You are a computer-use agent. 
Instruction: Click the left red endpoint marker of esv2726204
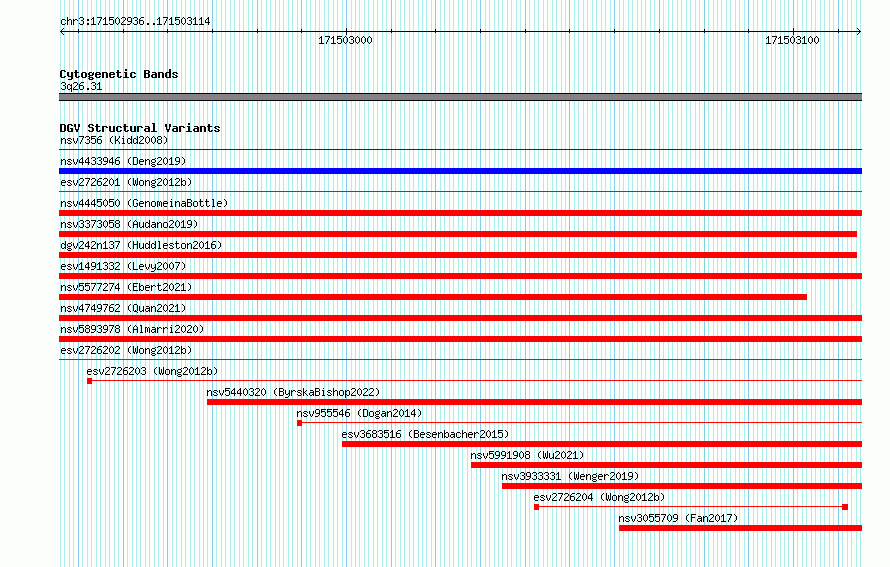coord(536,507)
